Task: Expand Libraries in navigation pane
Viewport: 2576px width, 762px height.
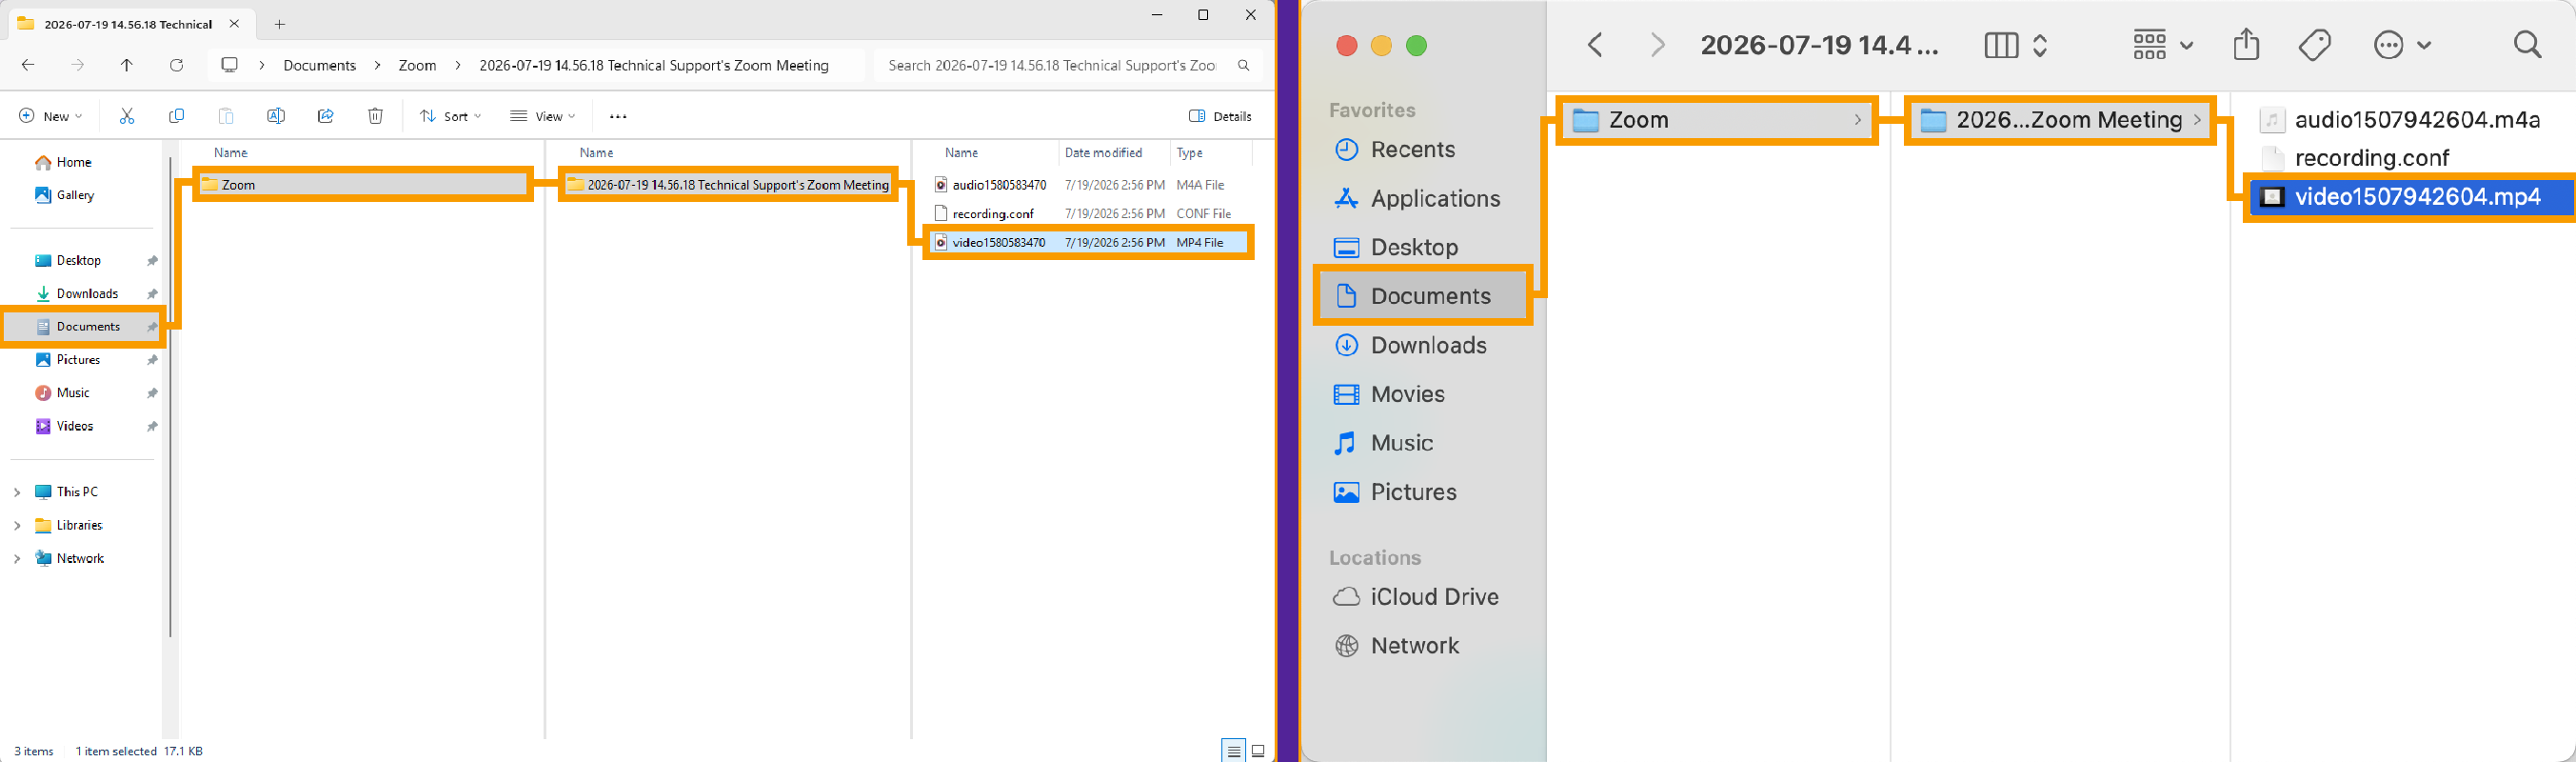Action: pyautogui.click(x=17, y=525)
